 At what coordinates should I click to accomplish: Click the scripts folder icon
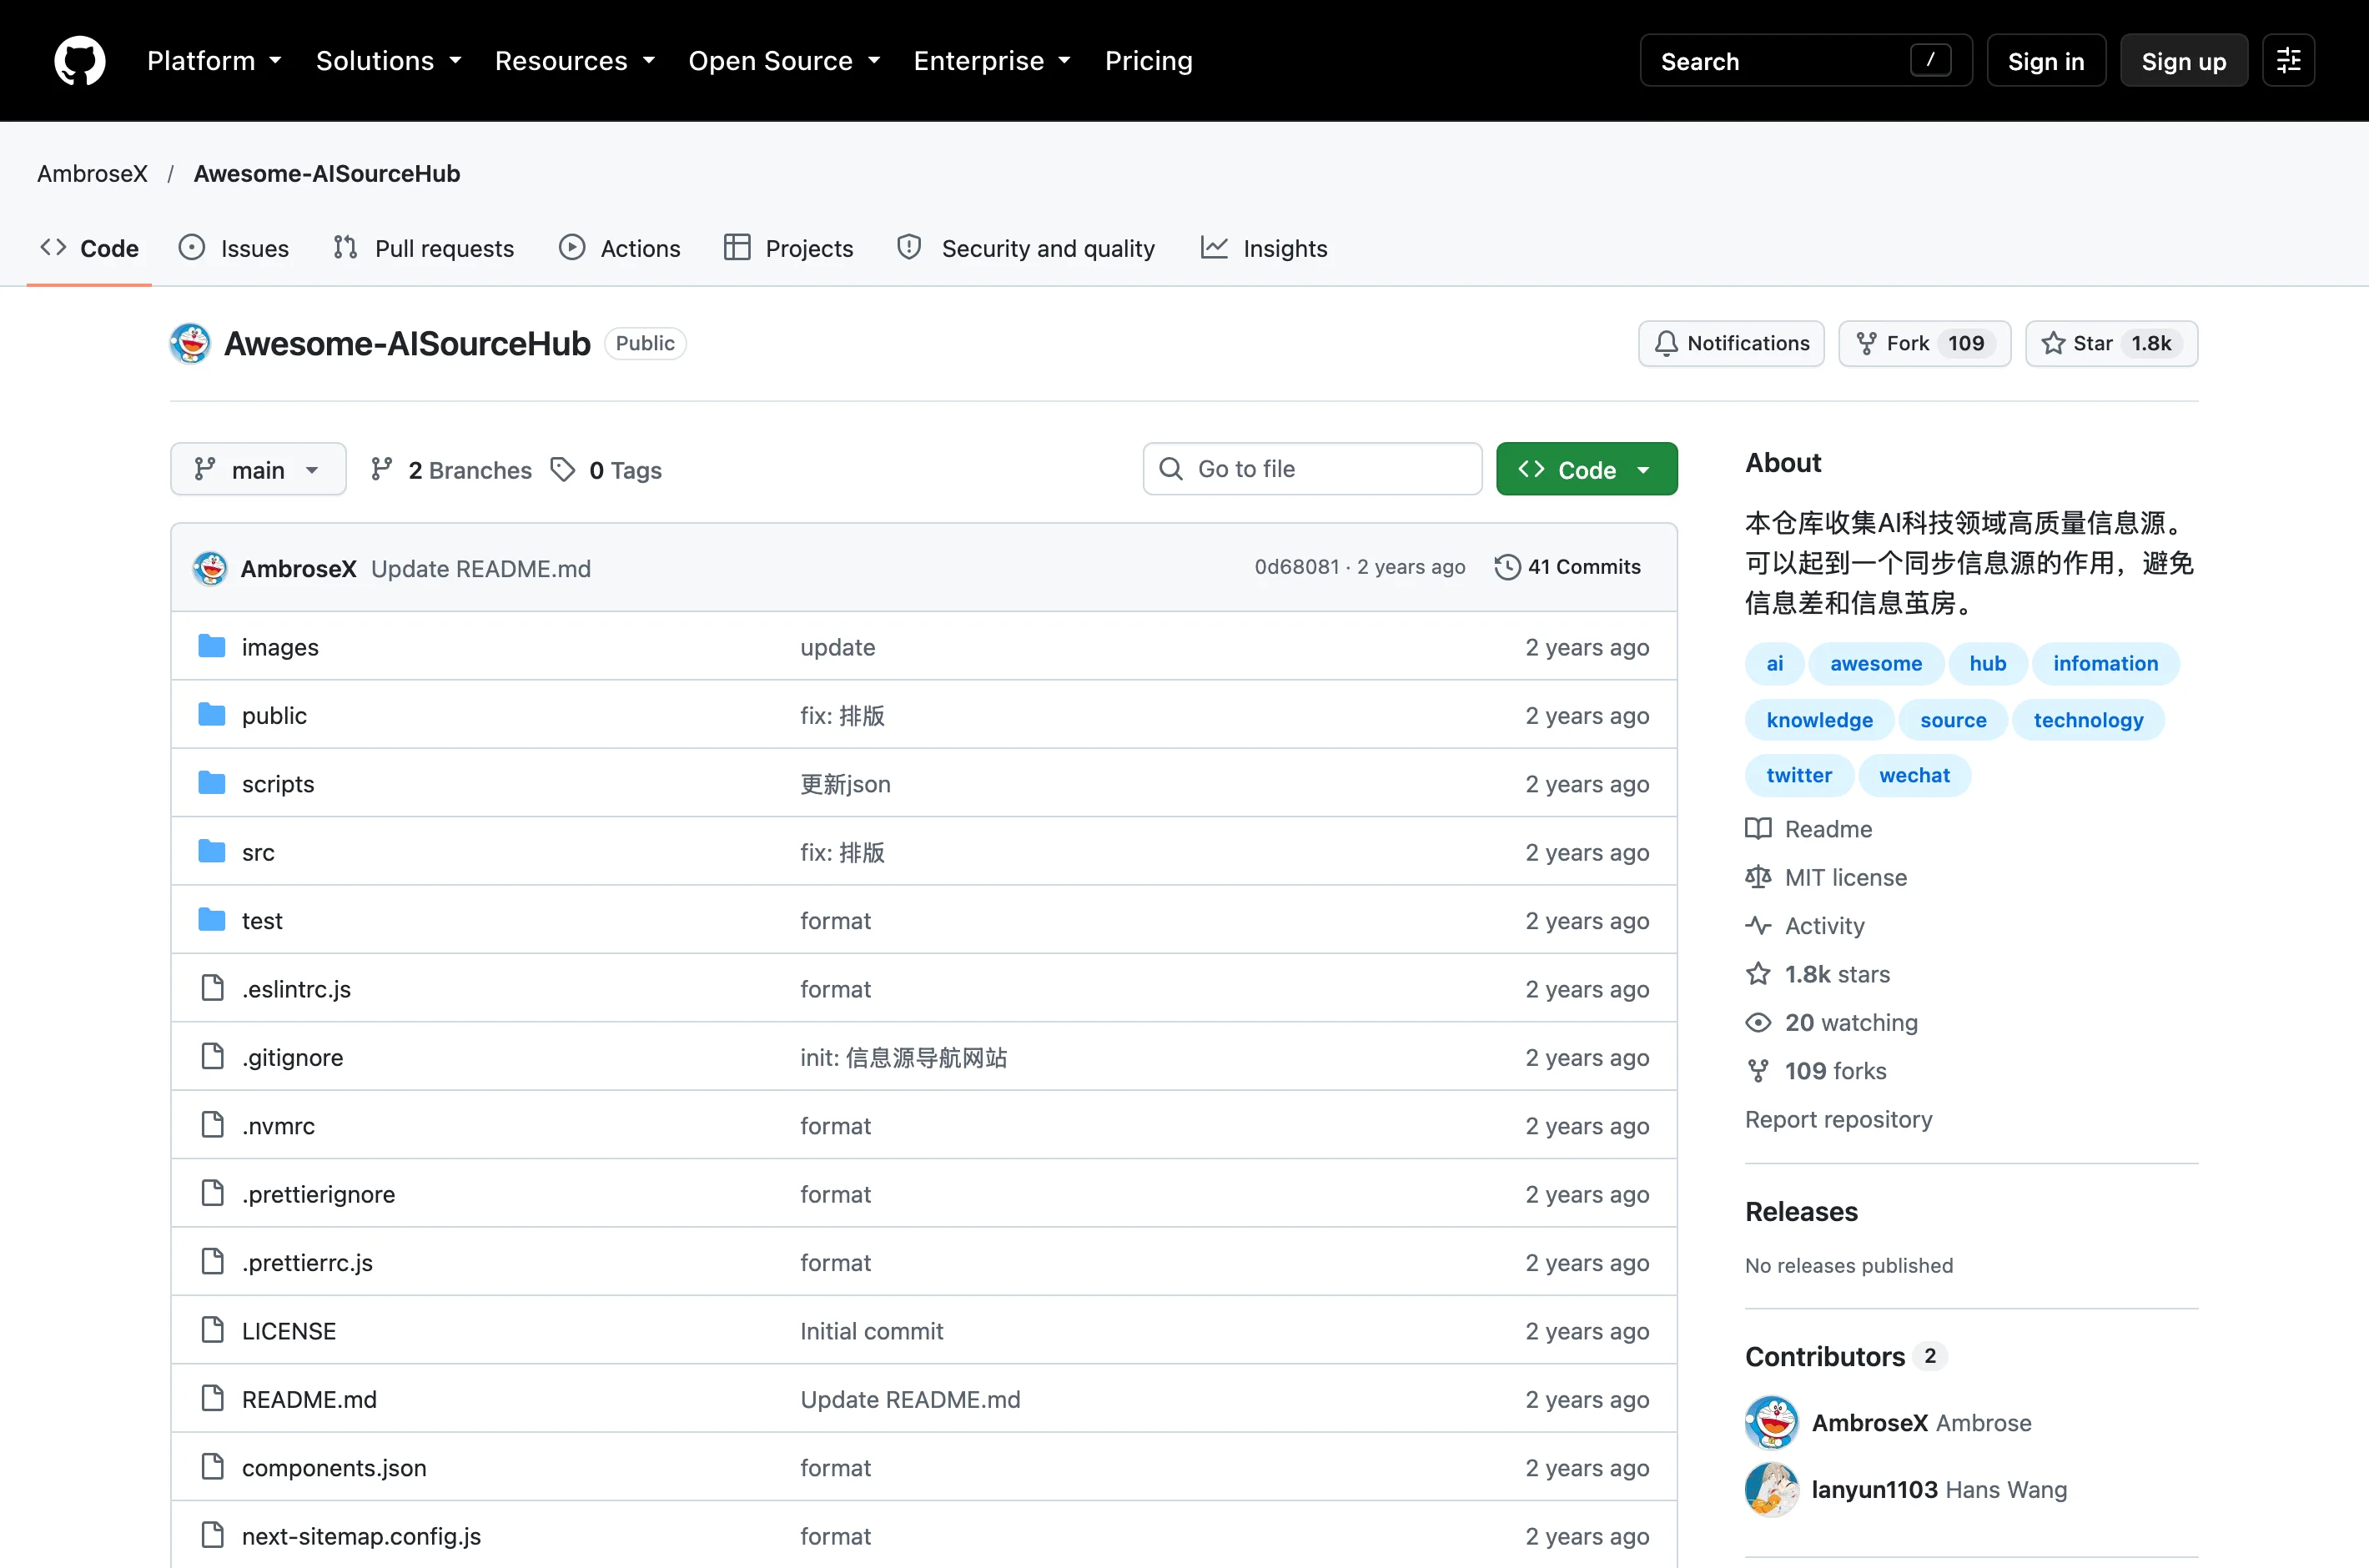(x=212, y=783)
